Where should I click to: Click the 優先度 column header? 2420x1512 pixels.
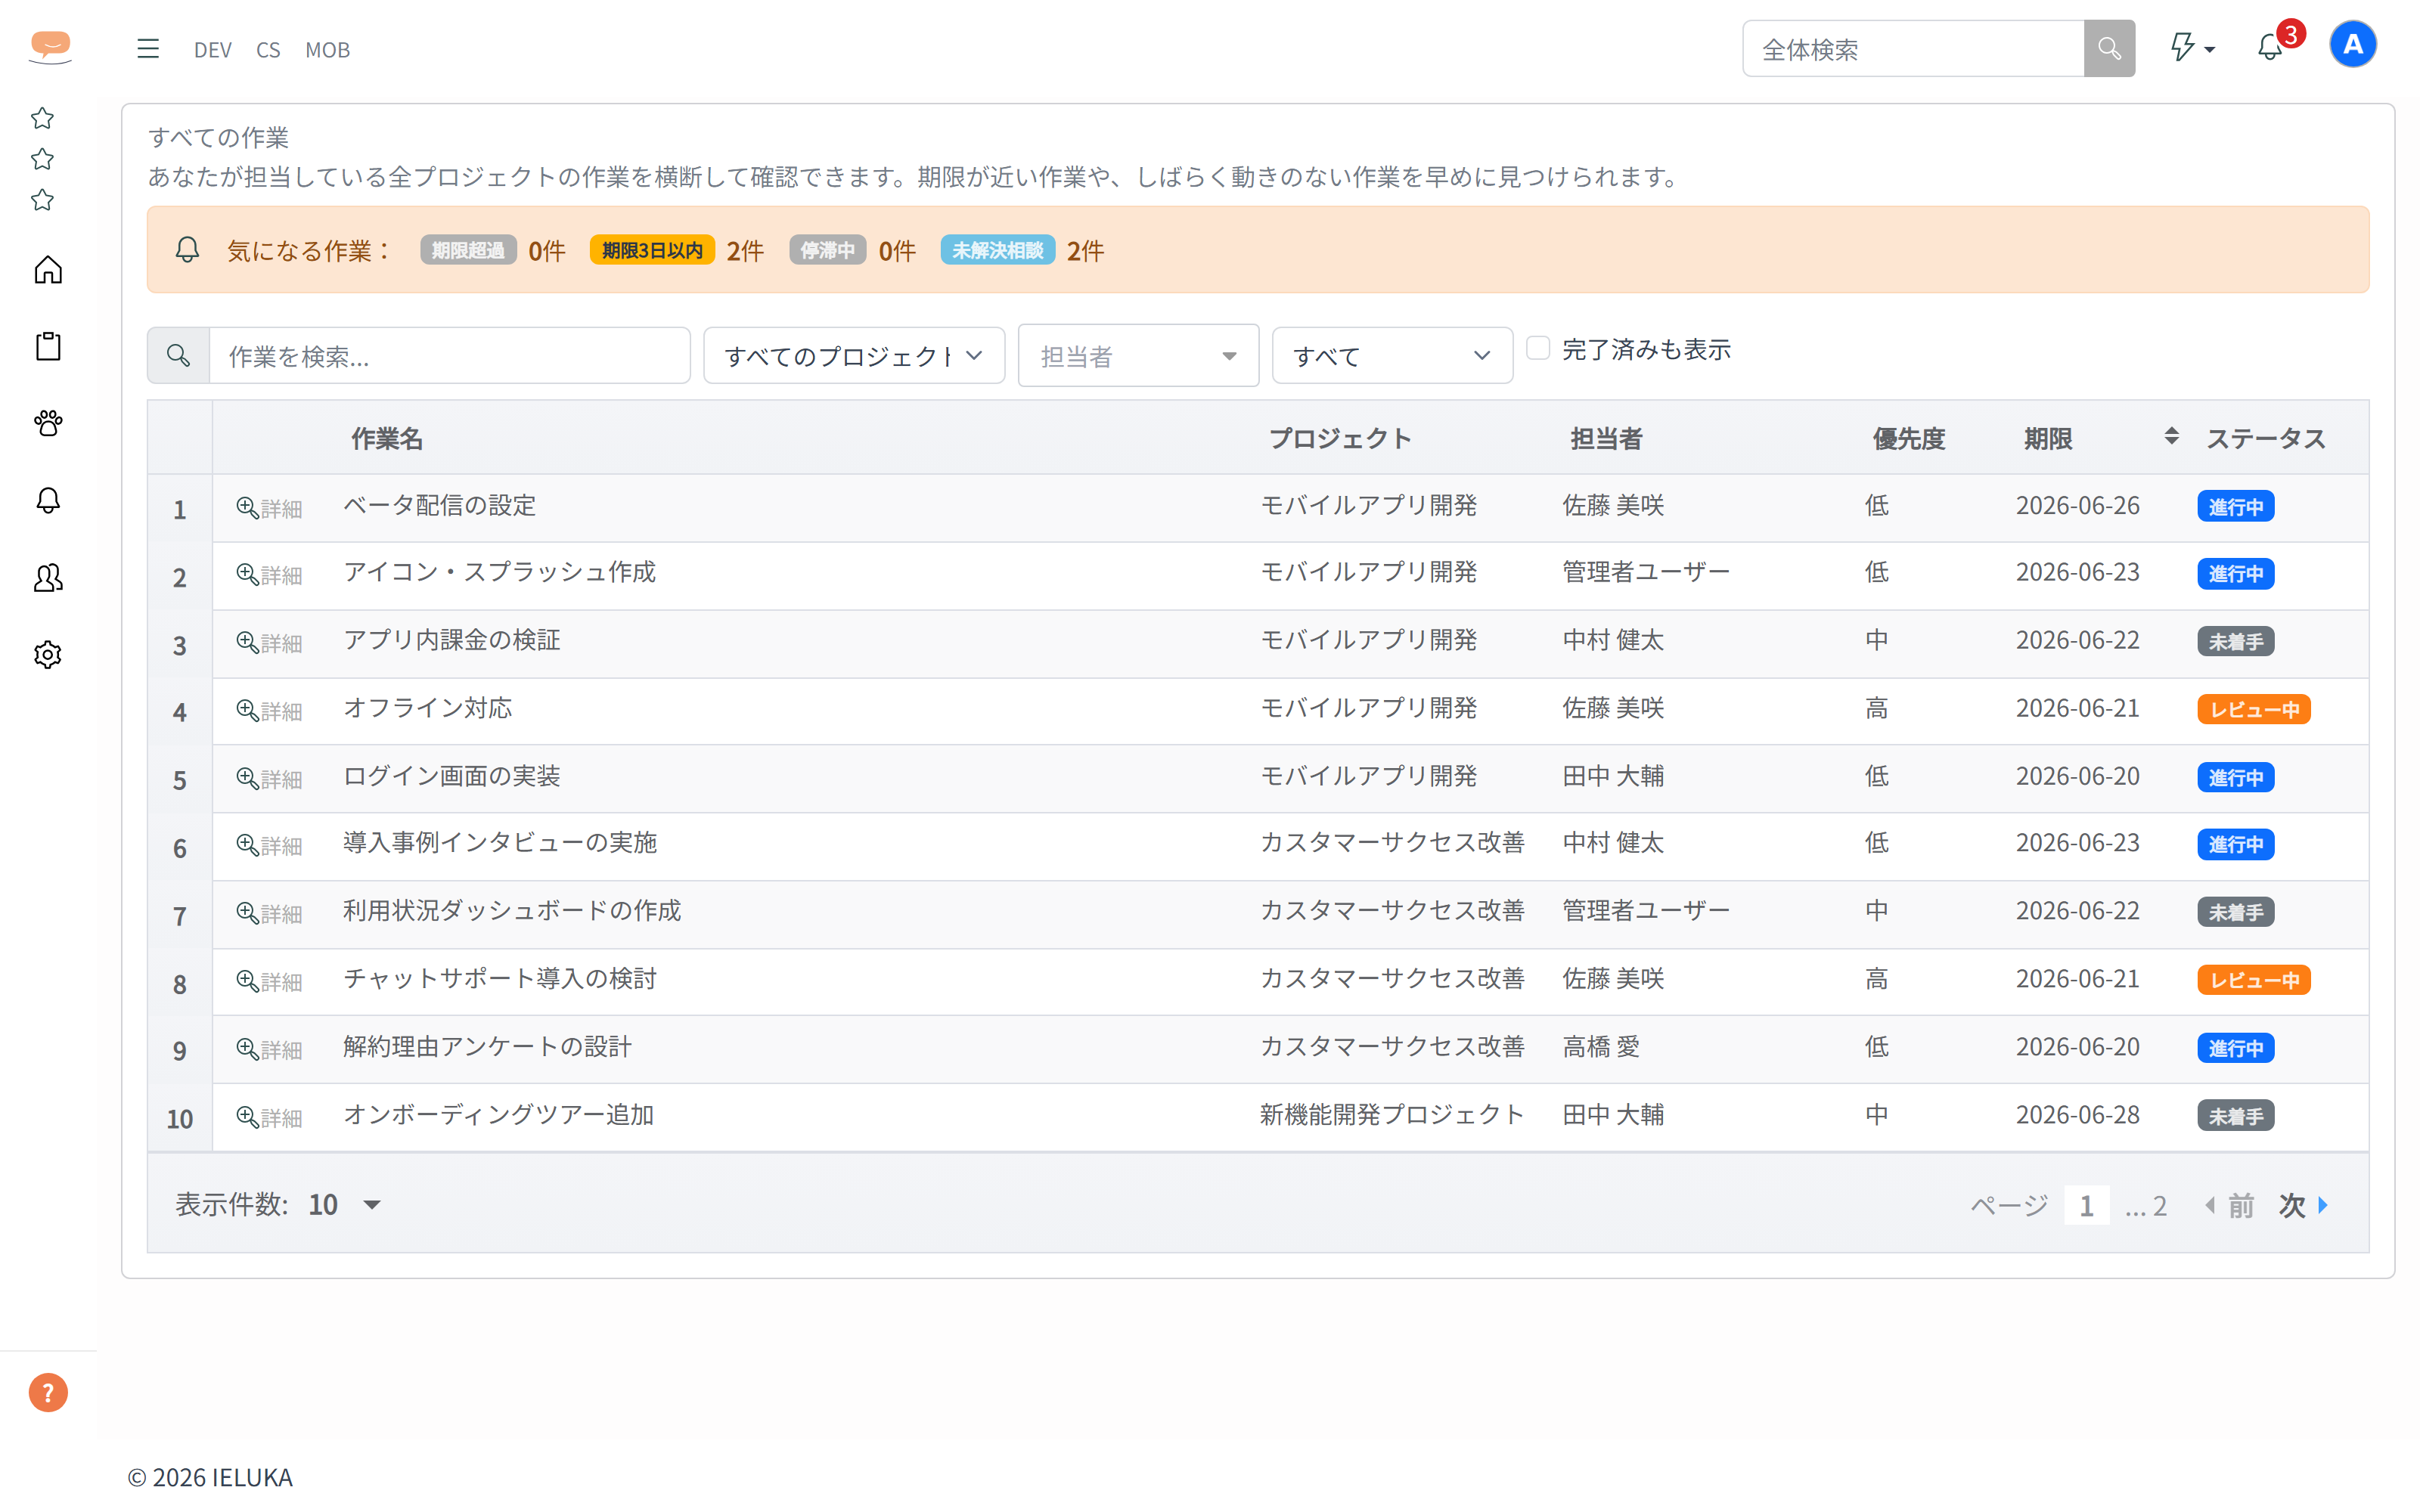(x=1908, y=438)
